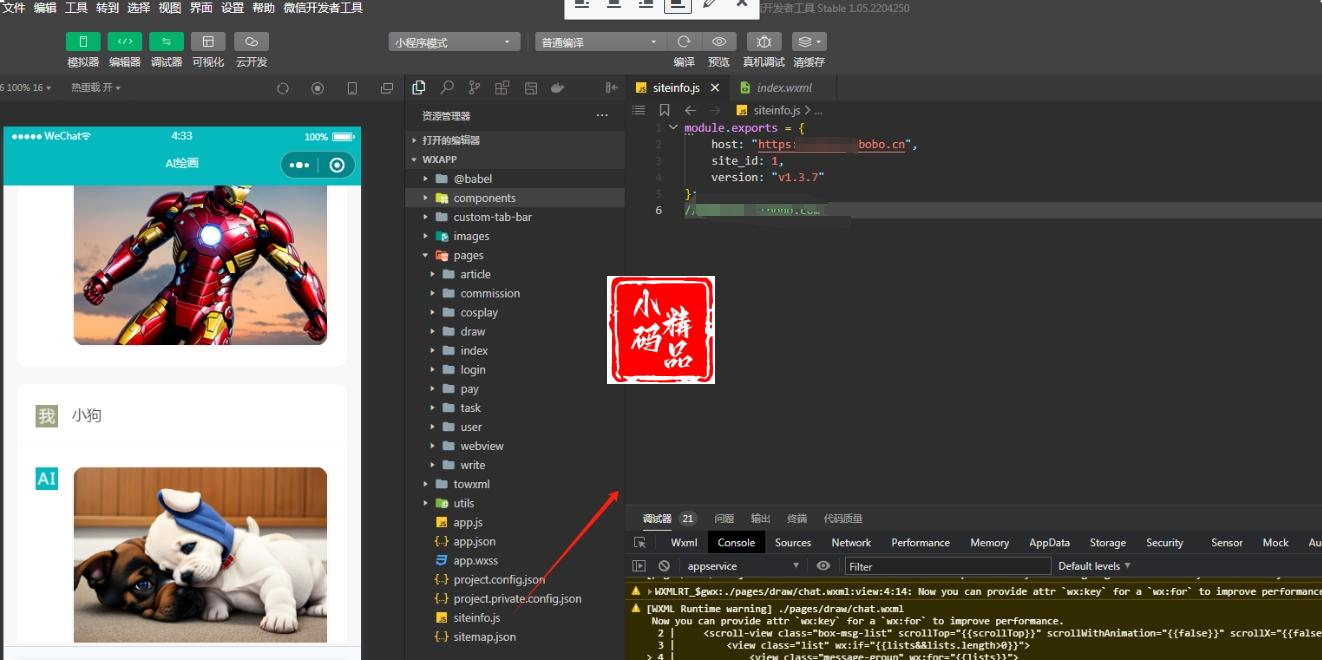1322x660 pixels.
Task: Click the 真机调试 bug icon
Action: coord(764,42)
